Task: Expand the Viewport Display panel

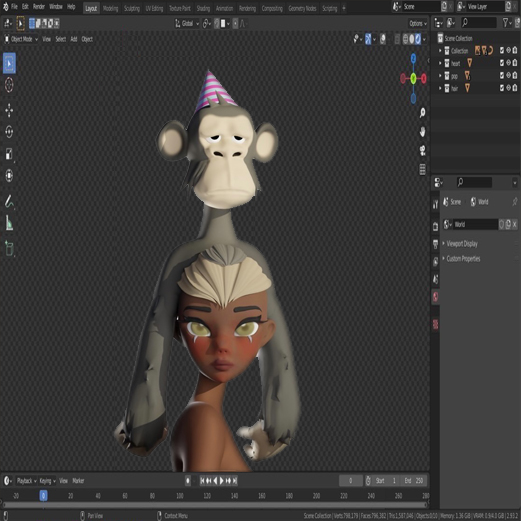Action: 462,244
